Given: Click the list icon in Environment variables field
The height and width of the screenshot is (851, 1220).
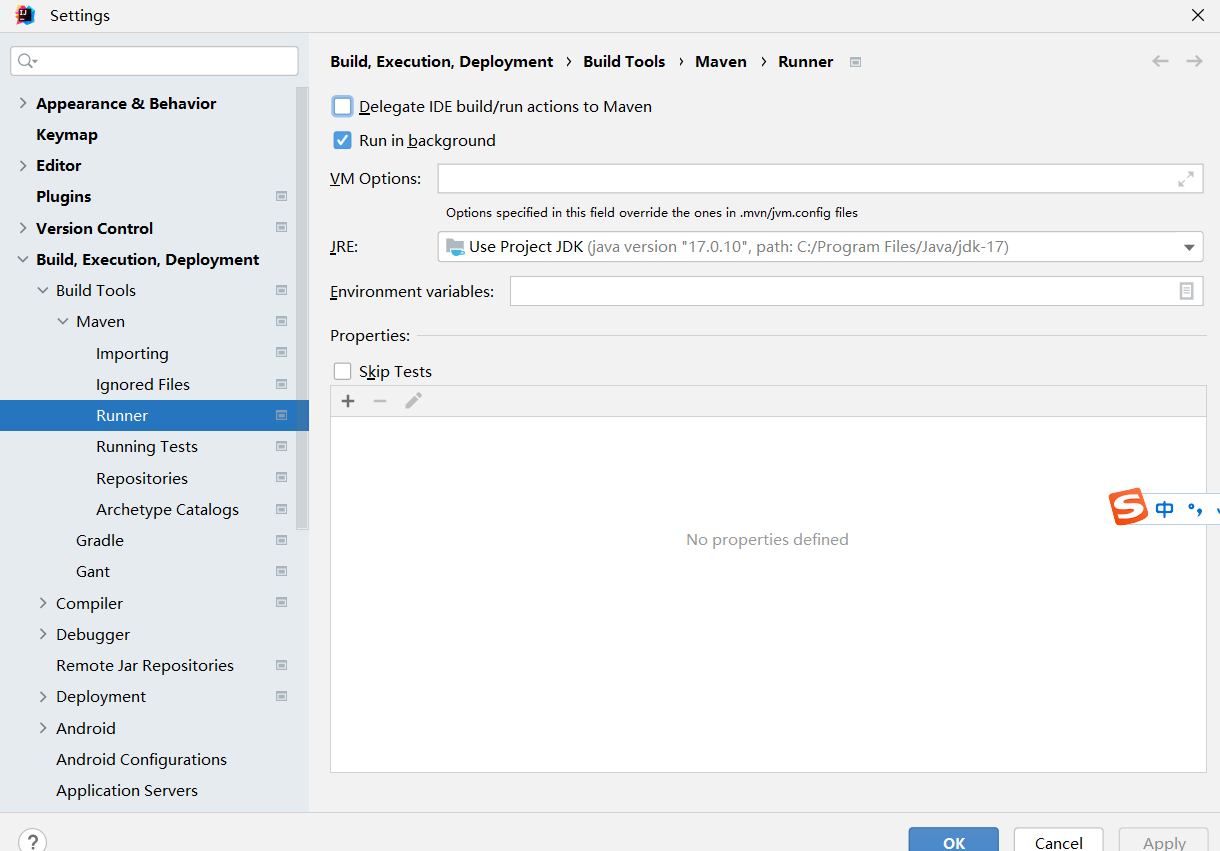Looking at the screenshot, I should pos(1186,291).
